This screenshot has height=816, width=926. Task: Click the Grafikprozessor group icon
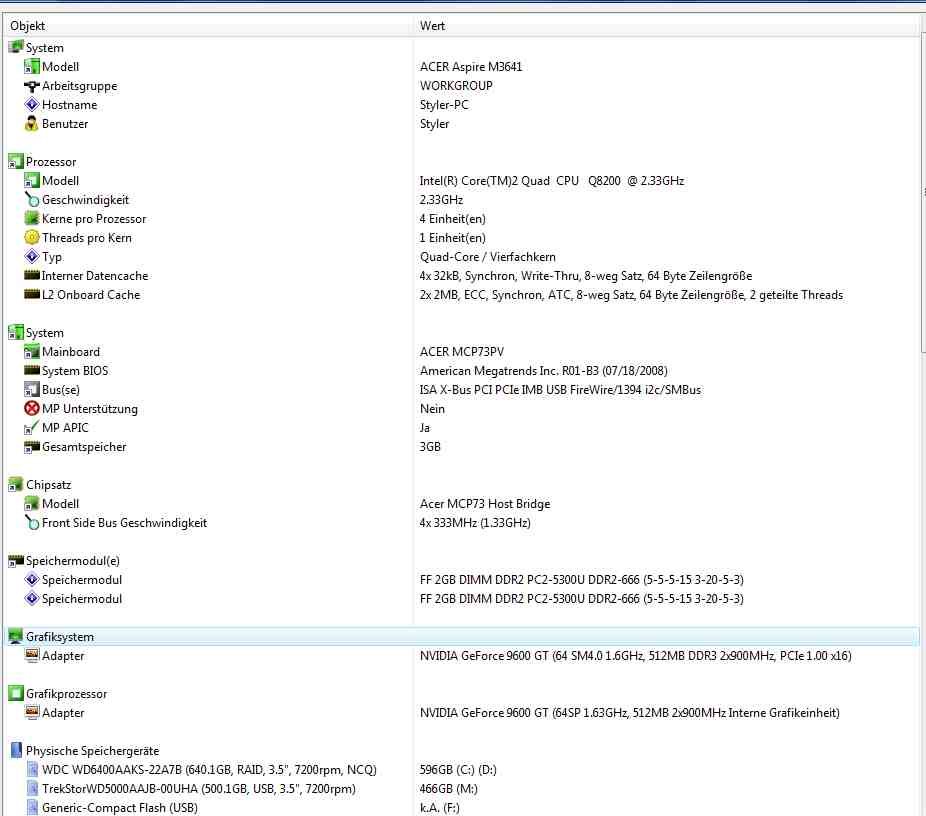[x=16, y=693]
